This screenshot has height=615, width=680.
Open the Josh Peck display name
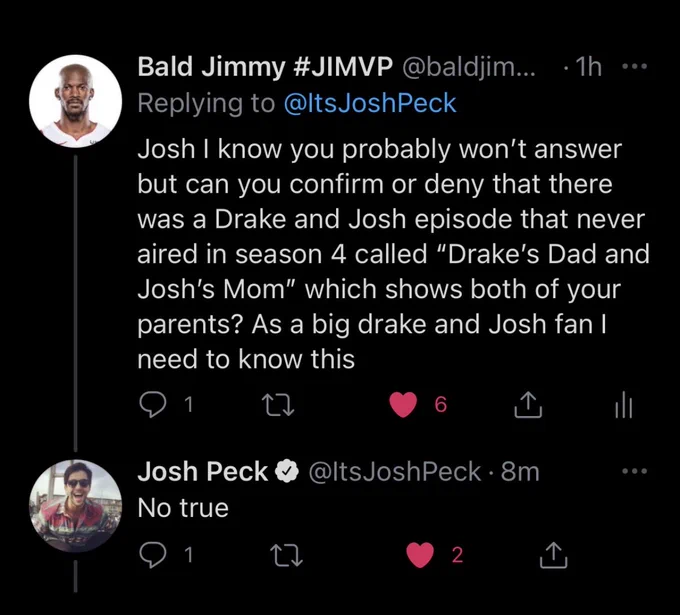click(203, 471)
